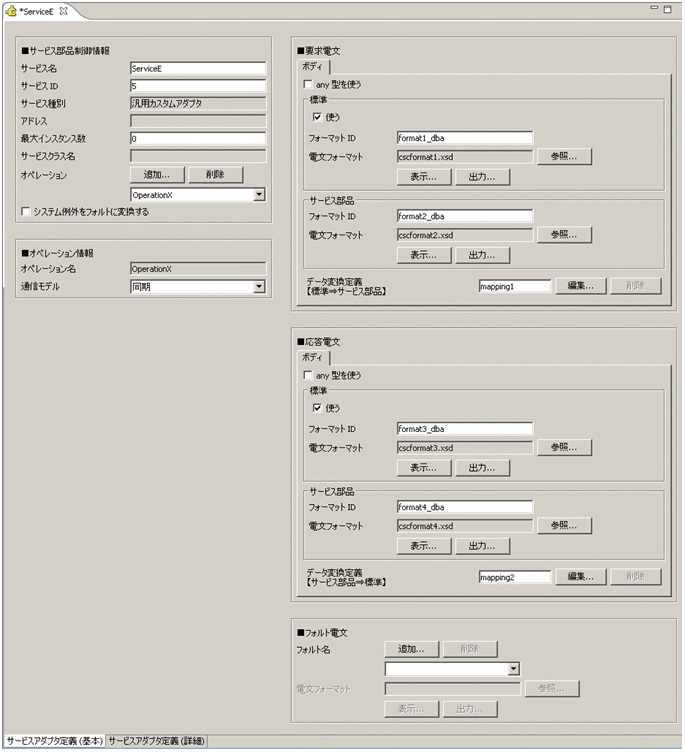
Task: Click 表示 under cscformat1.xsd
Action: click(x=424, y=177)
